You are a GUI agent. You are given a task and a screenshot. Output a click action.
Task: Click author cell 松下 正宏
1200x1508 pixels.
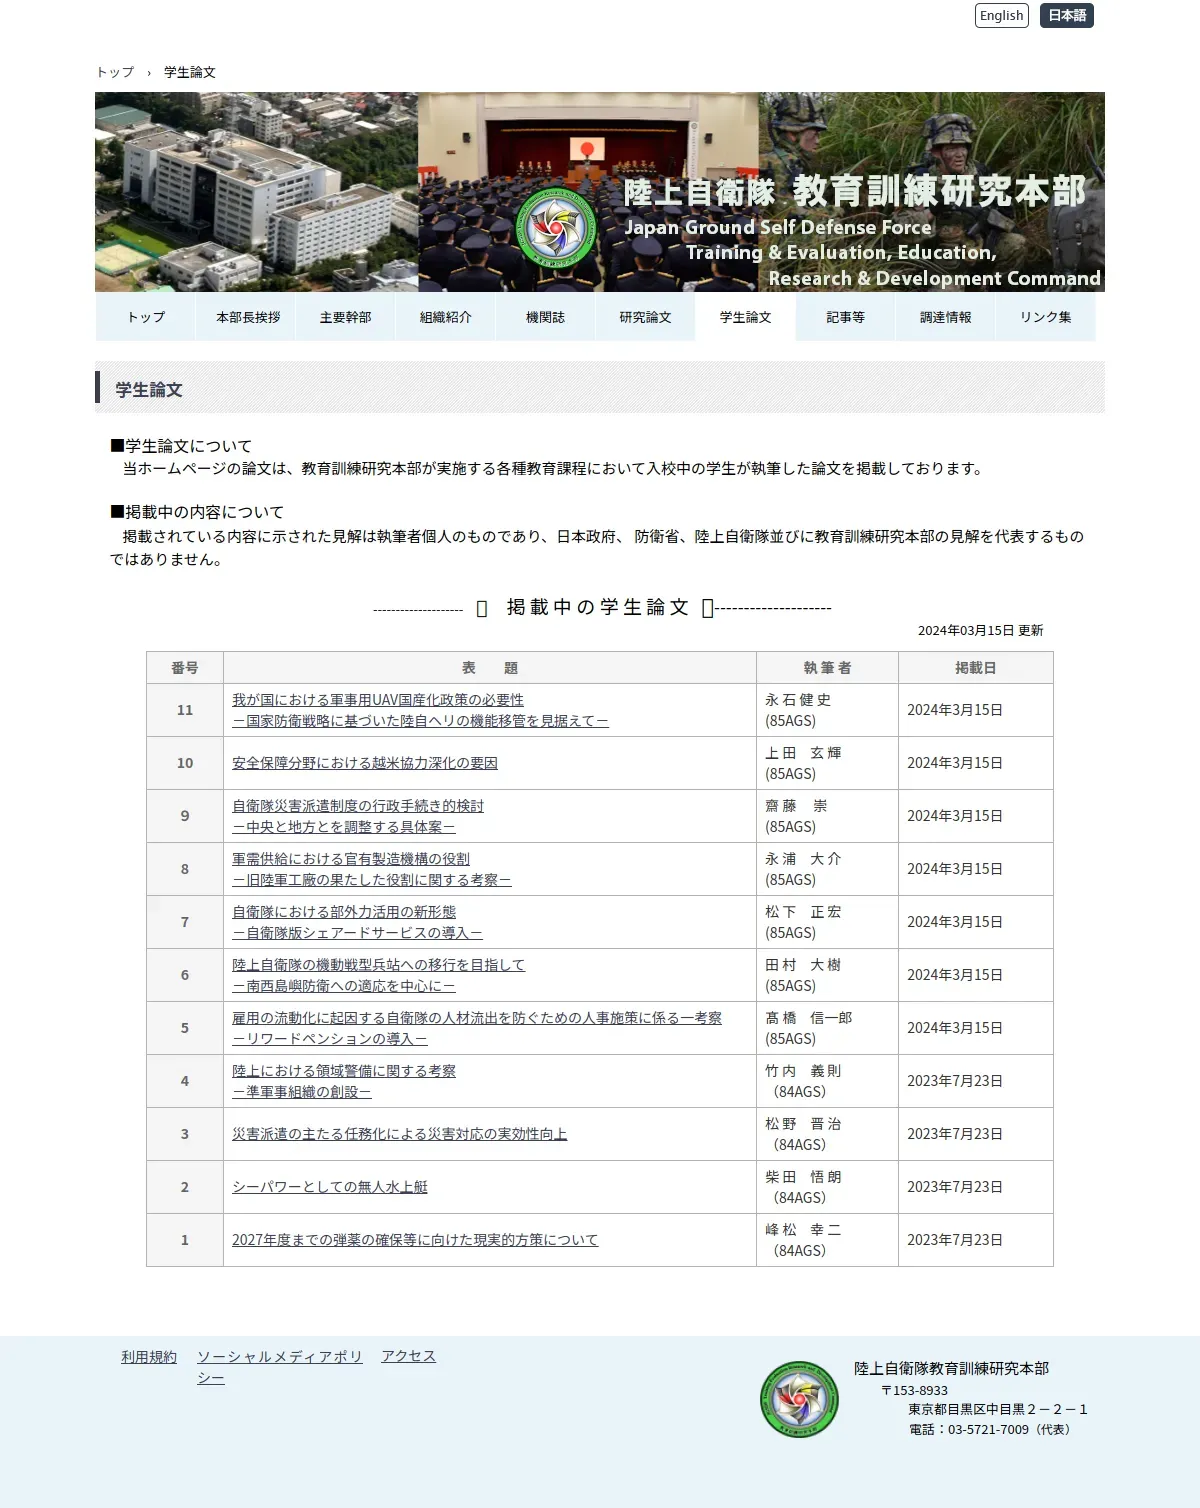coord(827,922)
